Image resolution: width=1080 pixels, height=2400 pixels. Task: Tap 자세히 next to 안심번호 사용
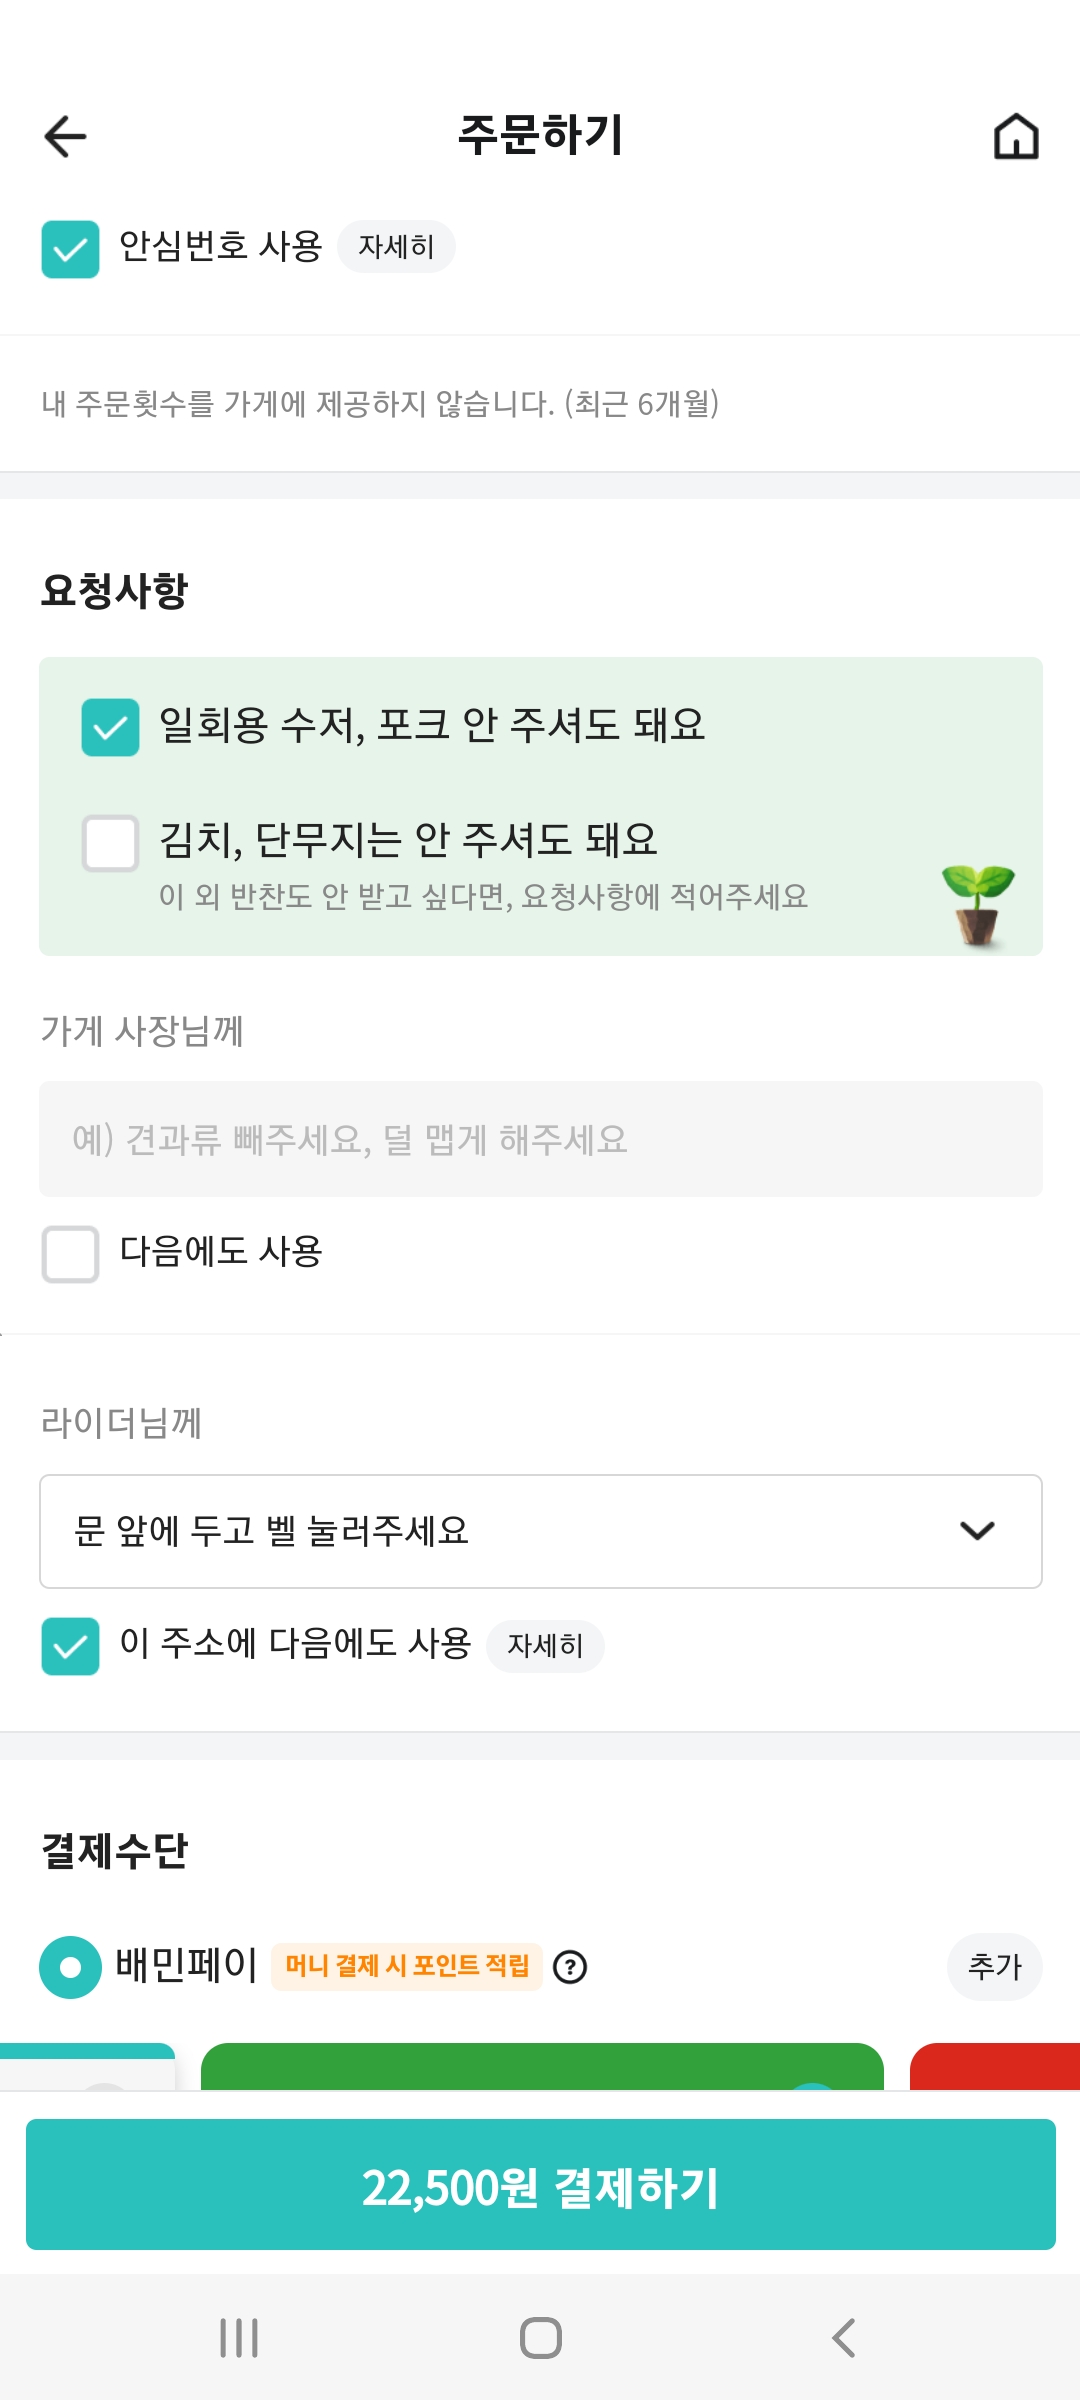pyautogui.click(x=396, y=247)
